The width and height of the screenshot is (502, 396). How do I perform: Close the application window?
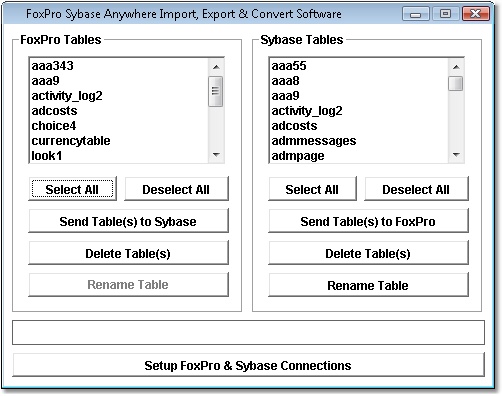(x=476, y=14)
